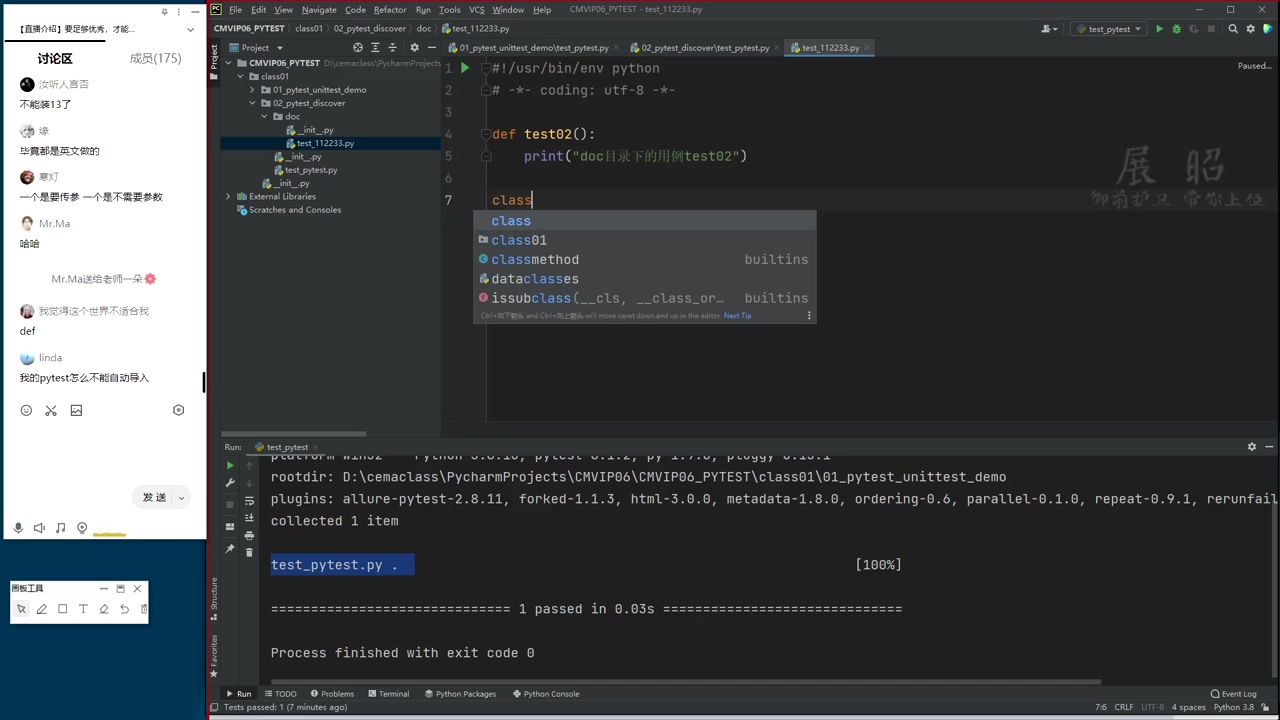1280x720 pixels.
Task: Start debugging with the green bug icon
Action: [1176, 29]
